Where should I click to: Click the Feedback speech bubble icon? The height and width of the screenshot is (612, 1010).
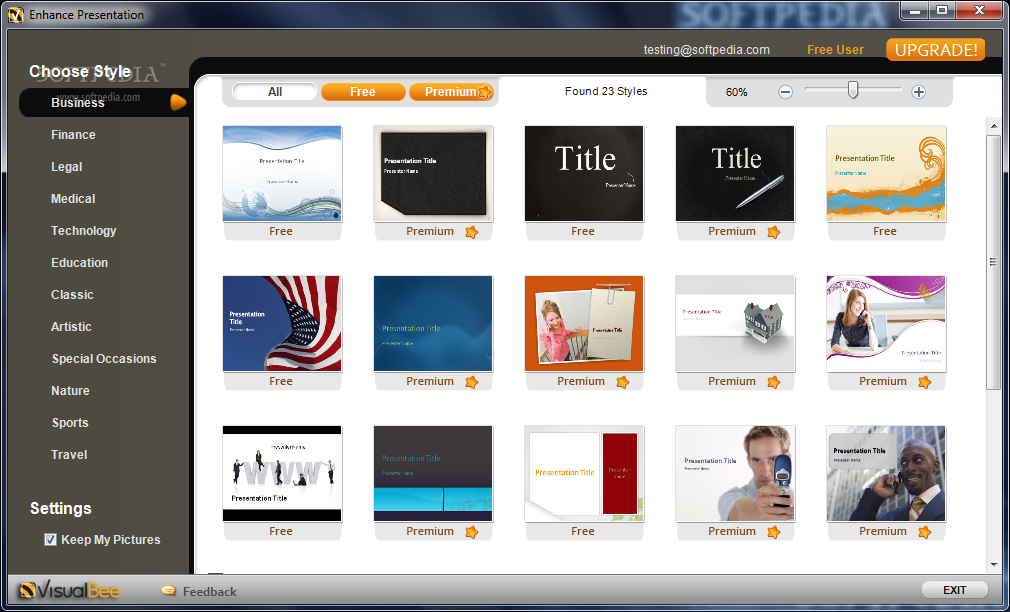[x=169, y=590]
